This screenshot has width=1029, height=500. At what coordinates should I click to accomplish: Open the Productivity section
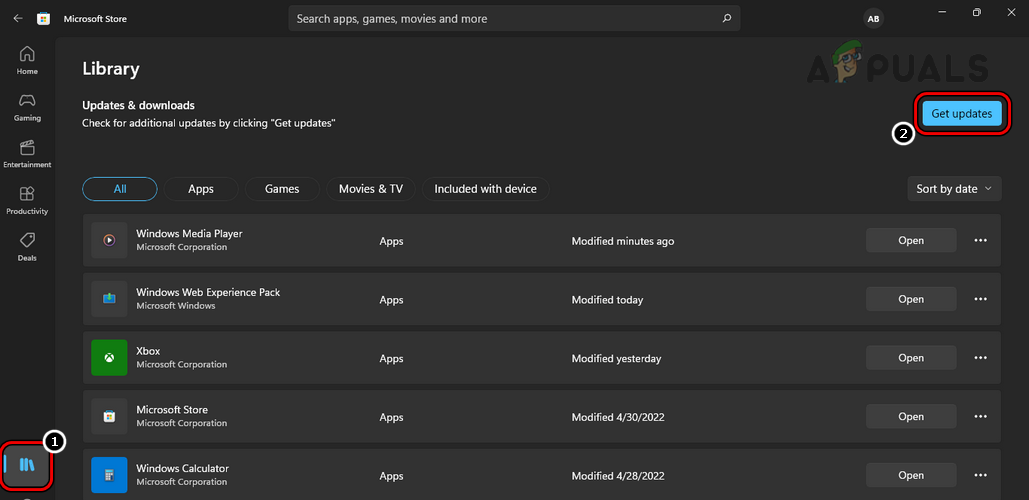tap(27, 200)
